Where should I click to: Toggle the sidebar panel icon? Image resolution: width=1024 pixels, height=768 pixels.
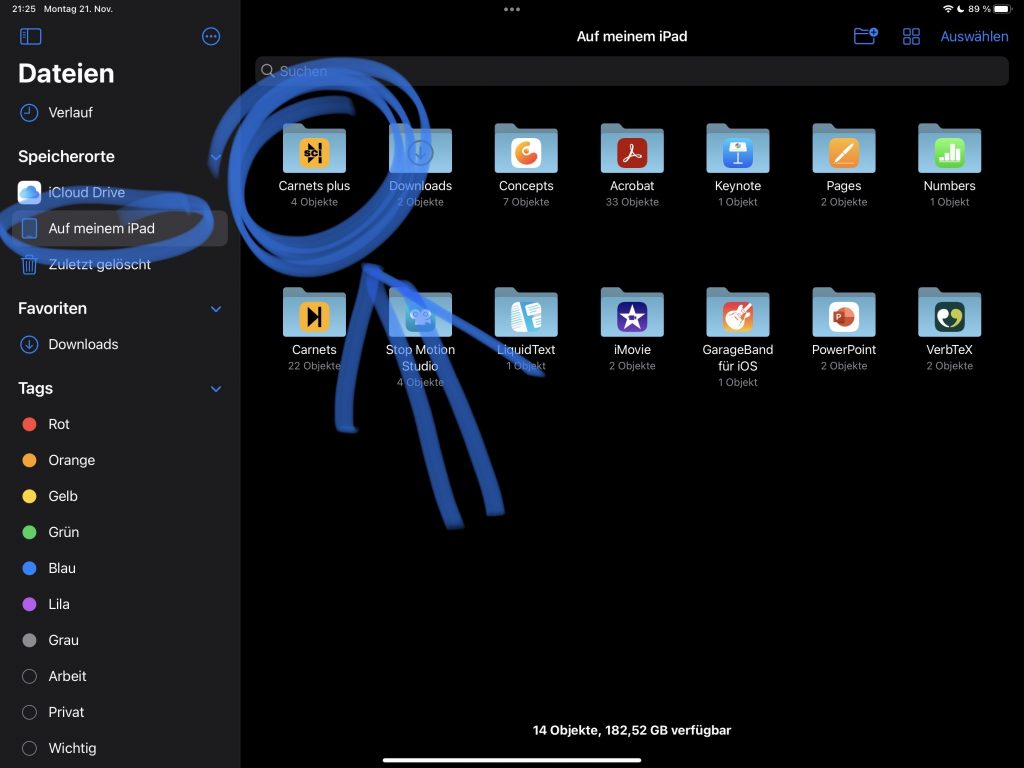tap(31, 37)
